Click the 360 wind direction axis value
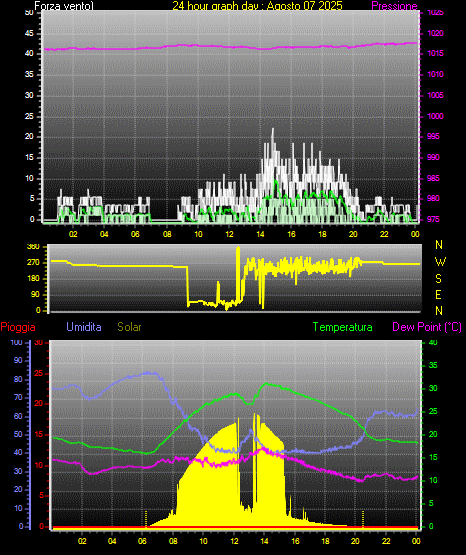The image size is (466, 555). (x=34, y=247)
